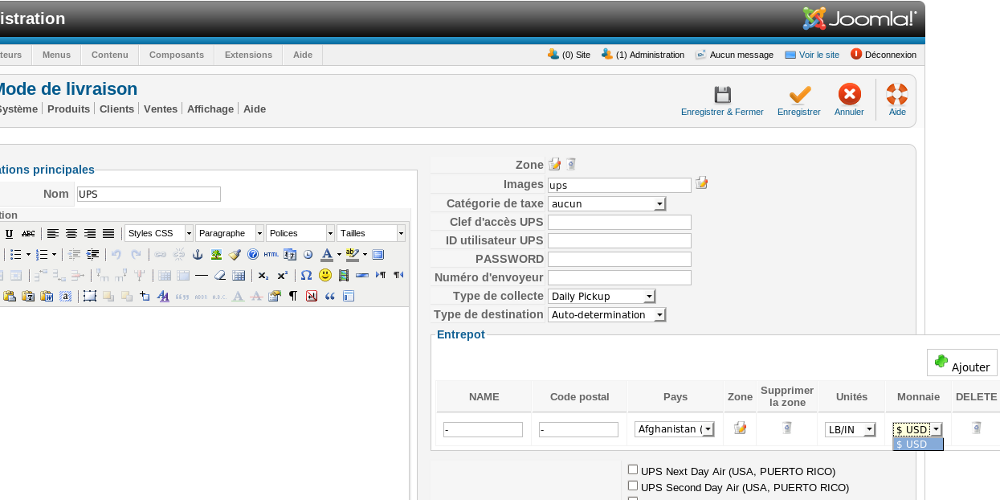Click the zone edit icon beside Zone label

click(555, 165)
